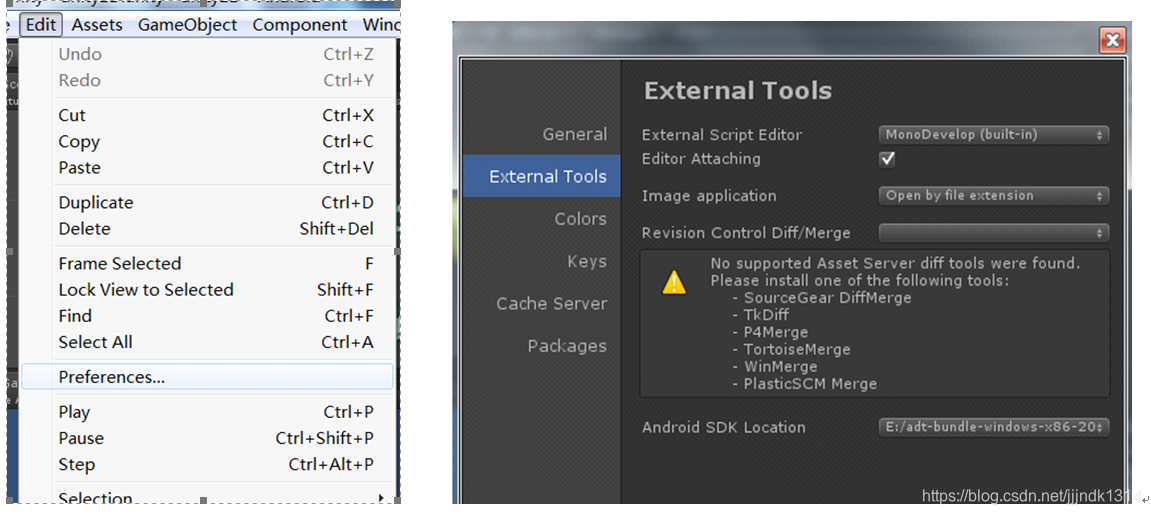Click TortoiseMerge list text
The image size is (1151, 515).
coord(796,349)
